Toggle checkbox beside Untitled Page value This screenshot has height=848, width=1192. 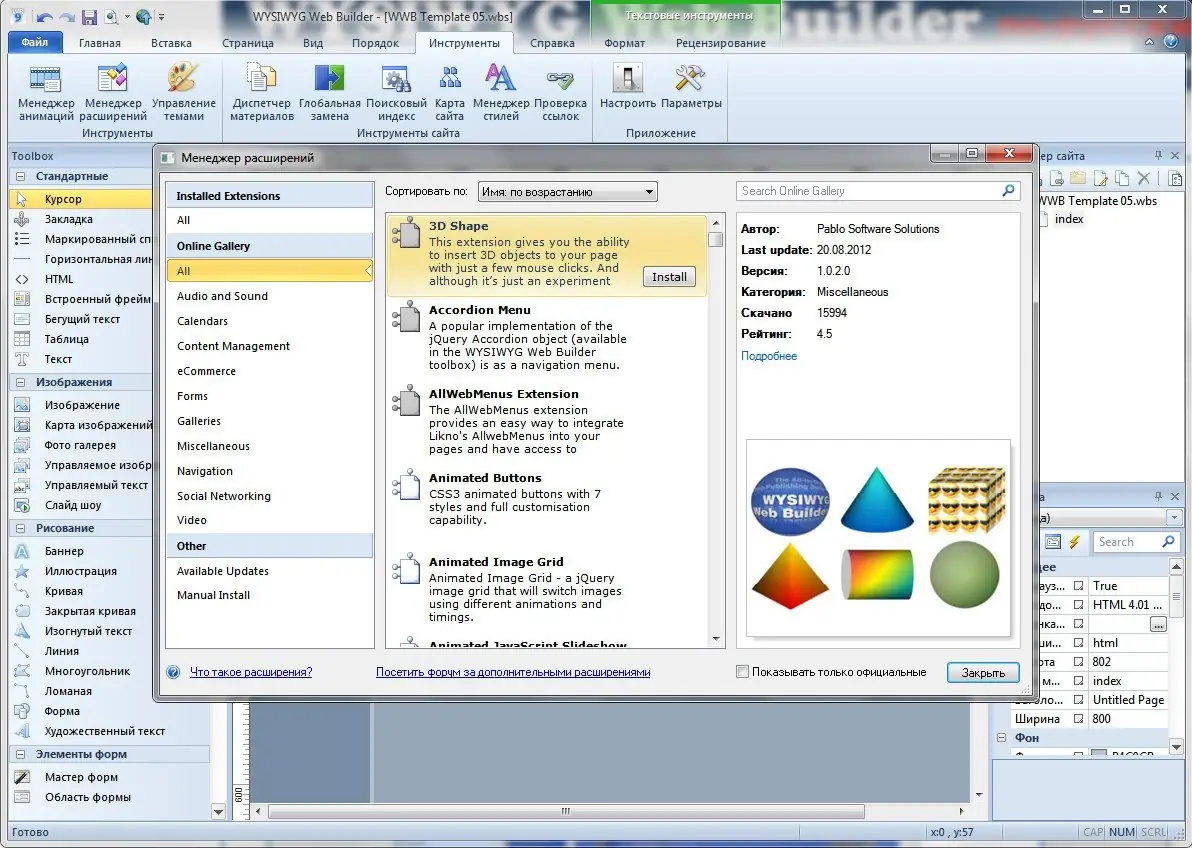coord(1078,700)
